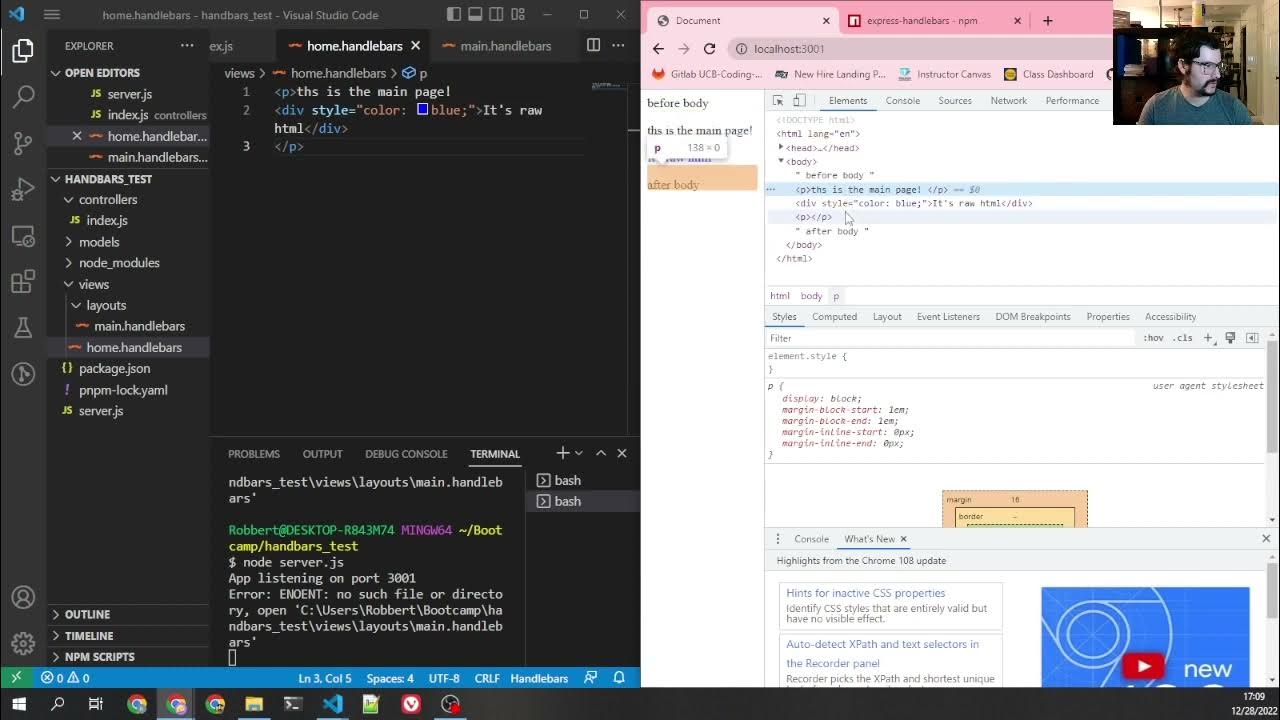Open the Explorer view in activity bar
The image size is (1280, 720).
coord(23,50)
